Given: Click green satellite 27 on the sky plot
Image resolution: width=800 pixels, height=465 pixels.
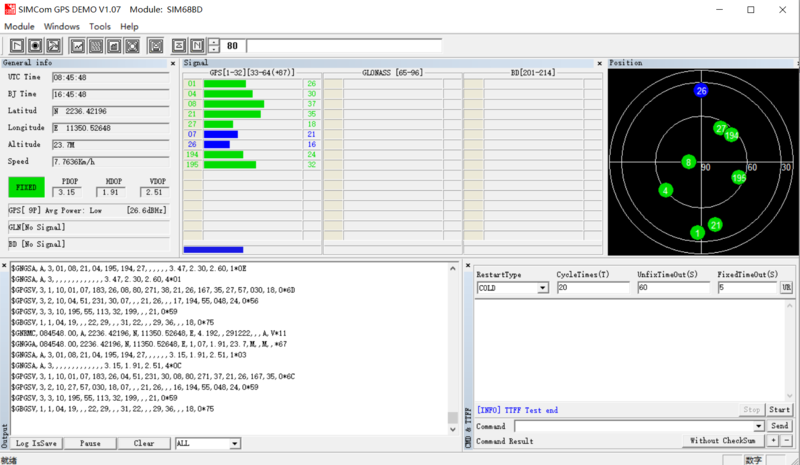Looking at the screenshot, I should pyautogui.click(x=720, y=128).
